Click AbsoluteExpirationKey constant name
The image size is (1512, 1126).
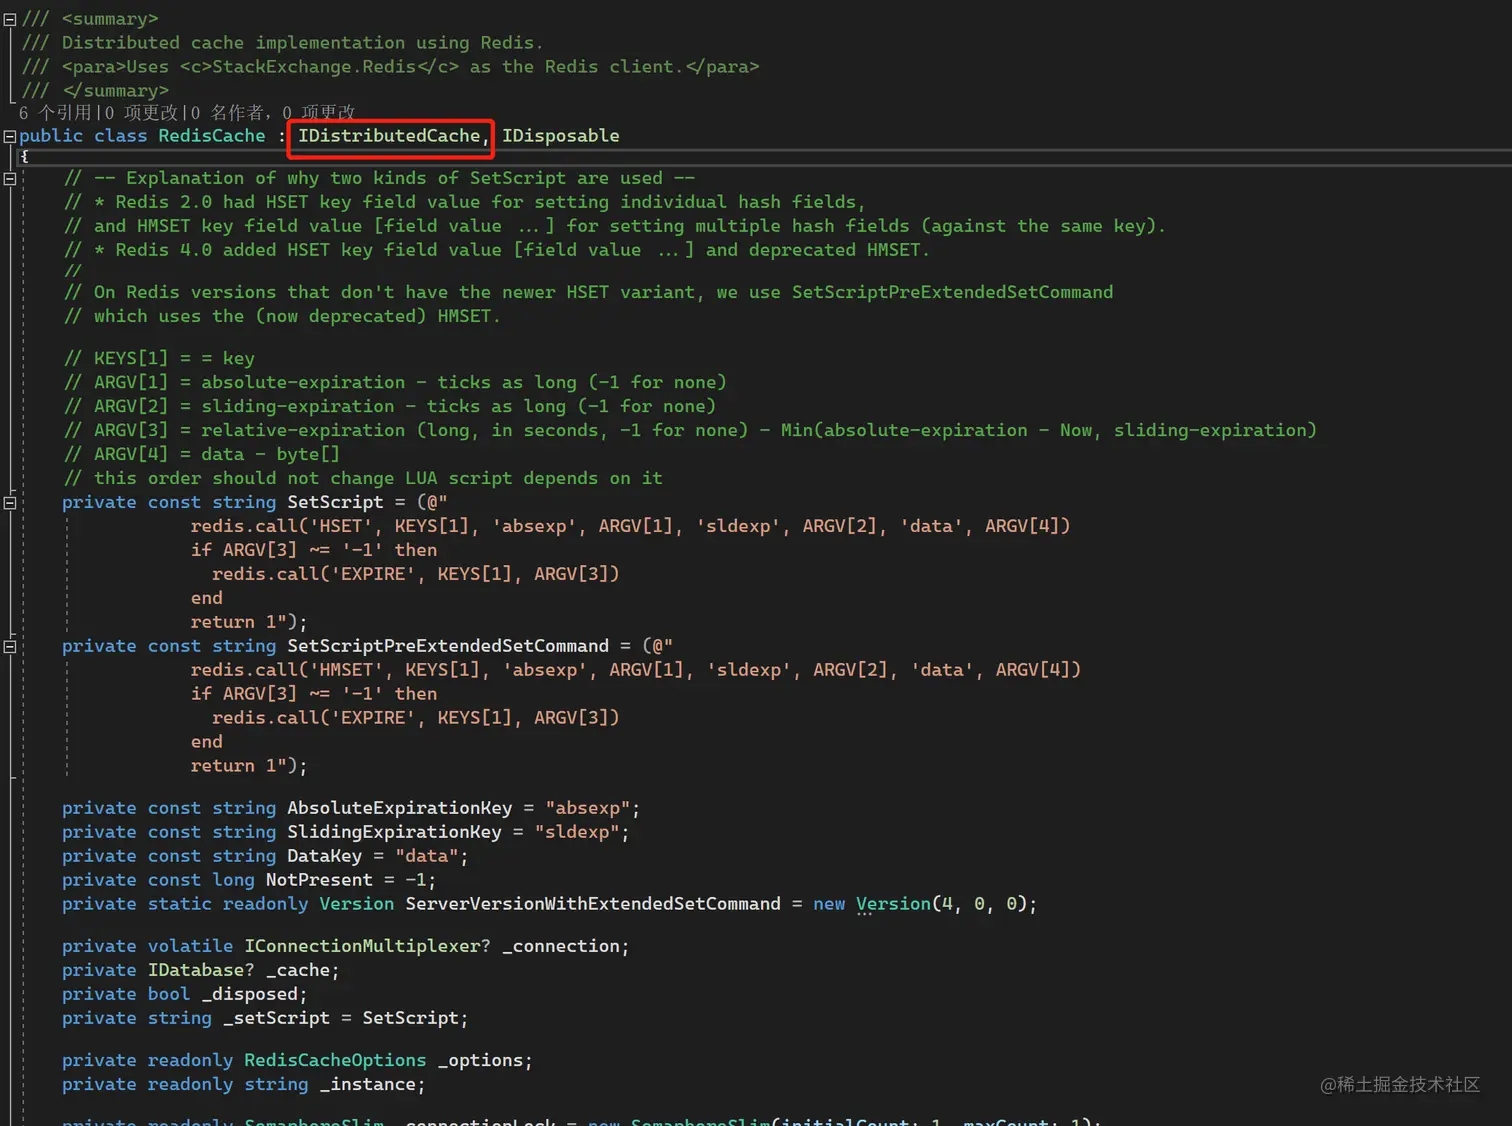399,808
